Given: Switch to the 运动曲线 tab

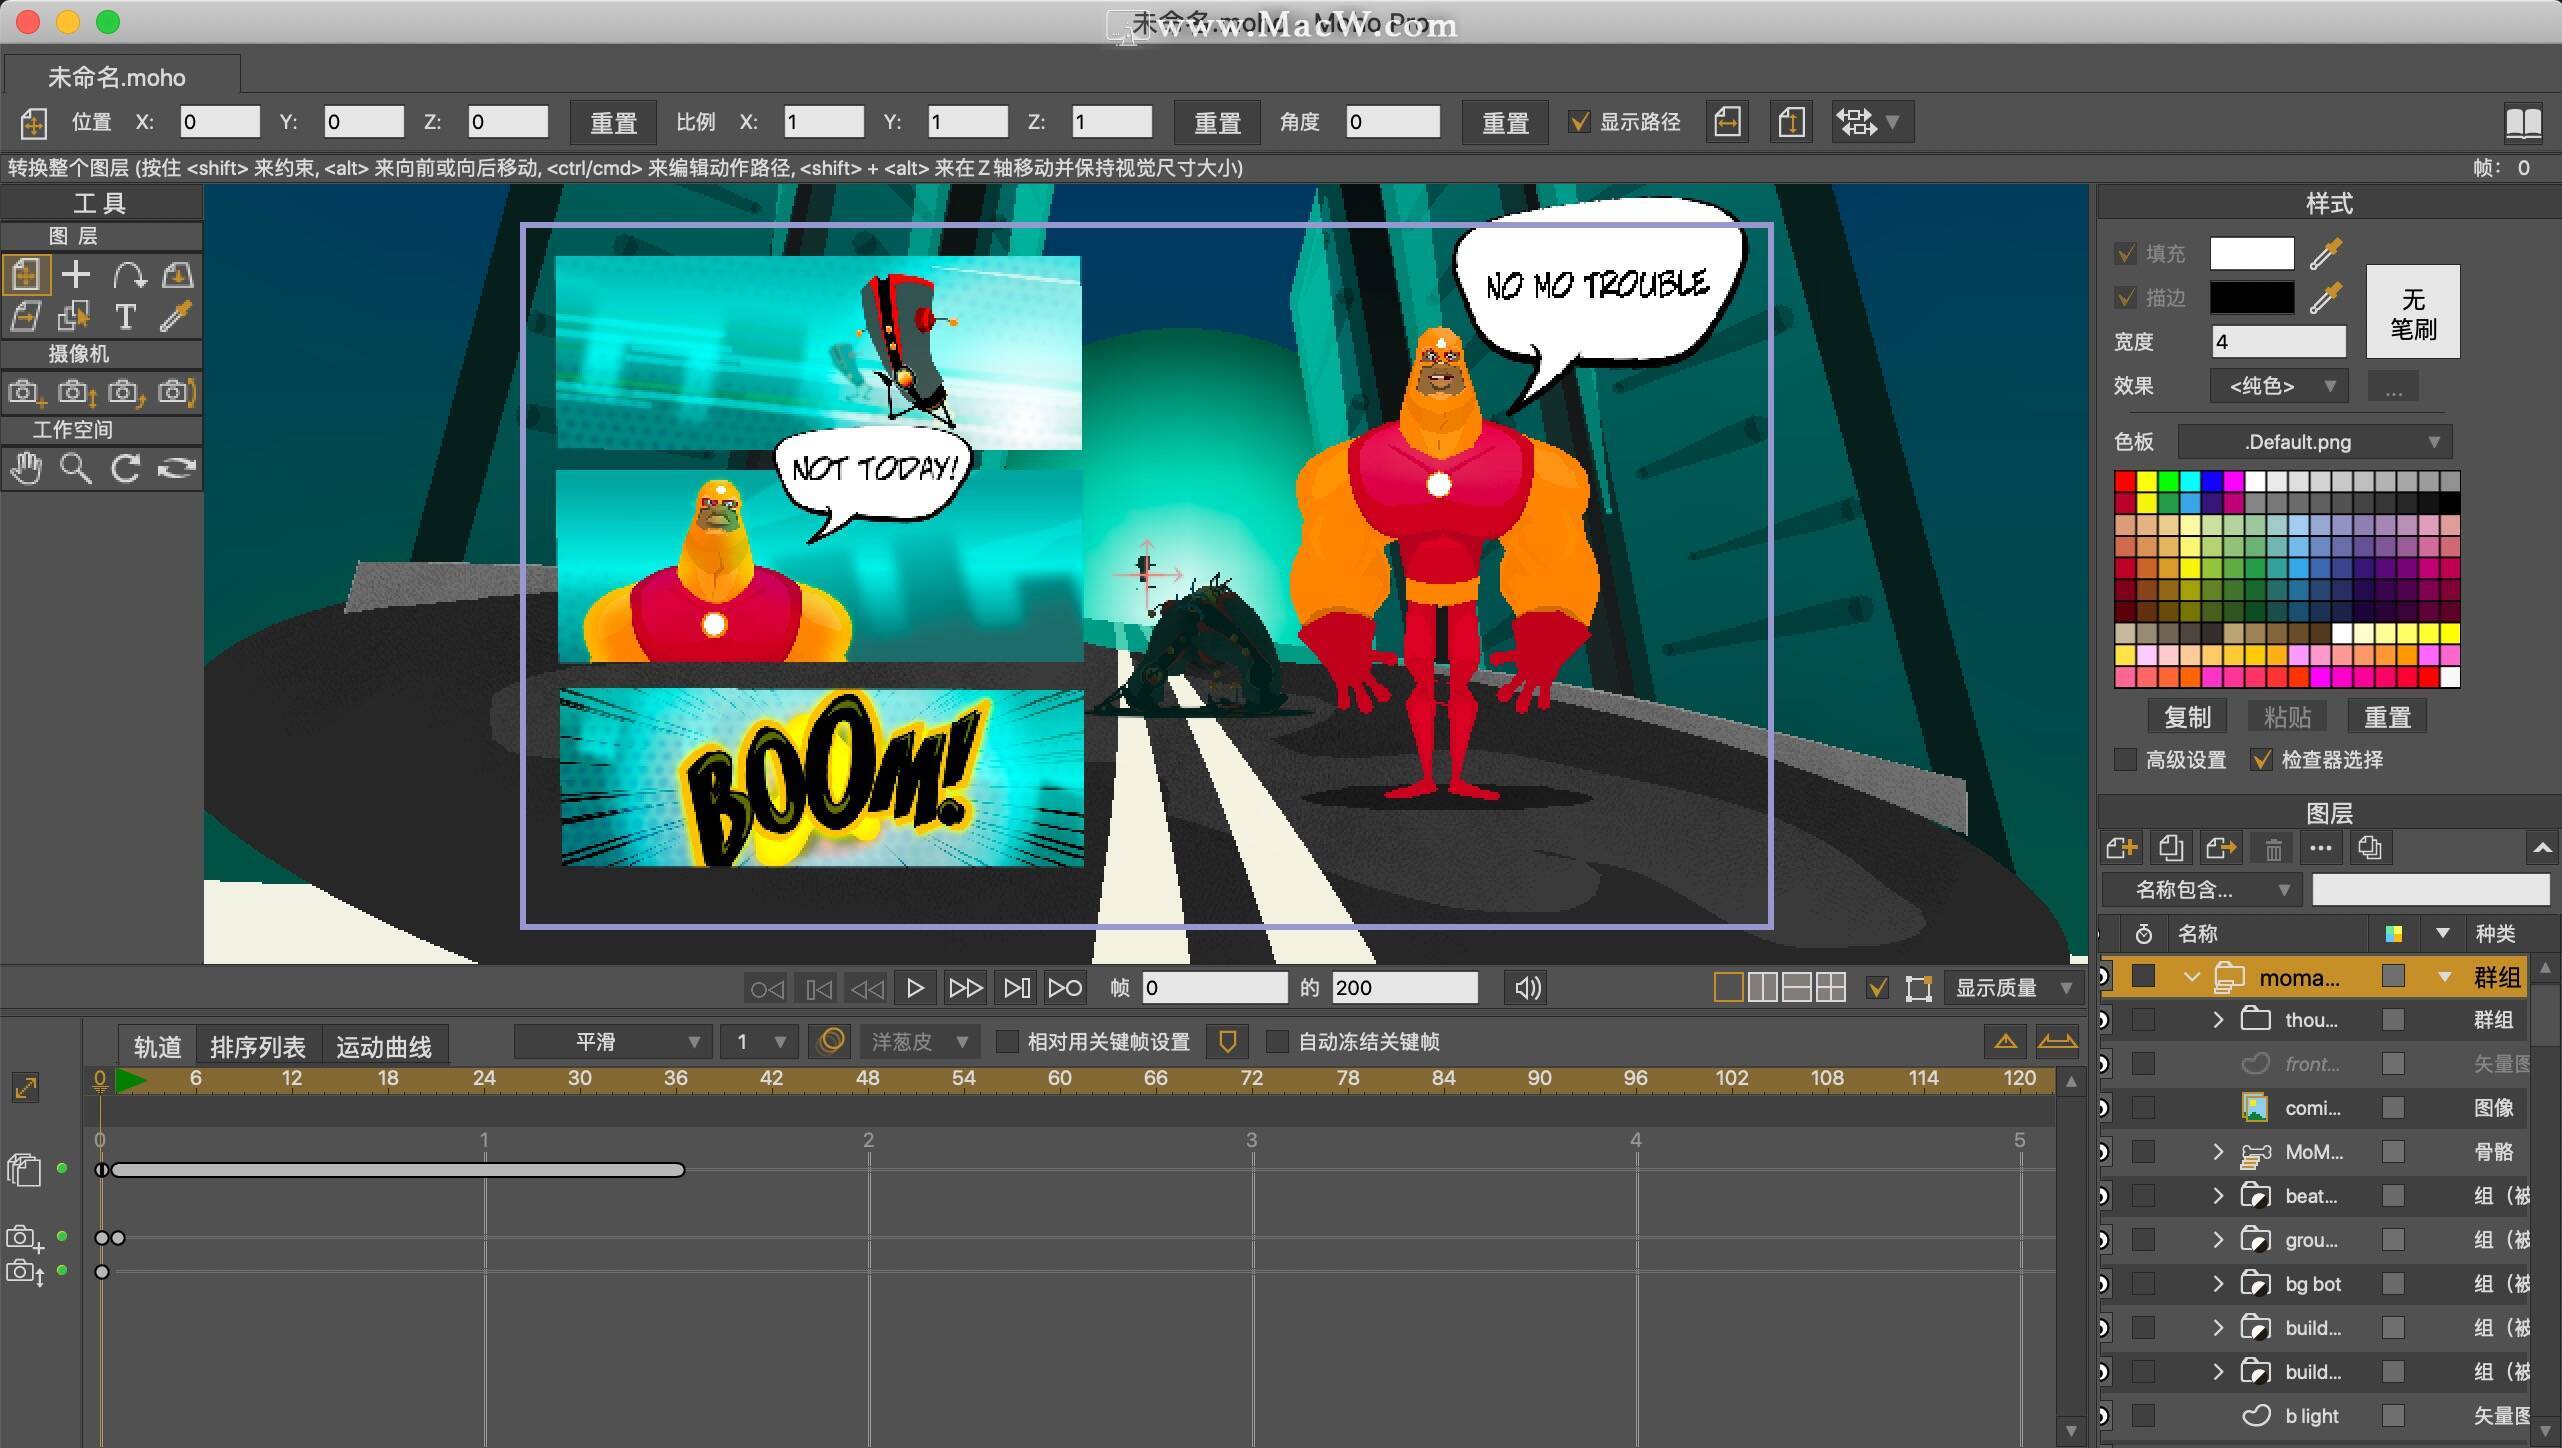Looking at the screenshot, I should pos(384,1046).
